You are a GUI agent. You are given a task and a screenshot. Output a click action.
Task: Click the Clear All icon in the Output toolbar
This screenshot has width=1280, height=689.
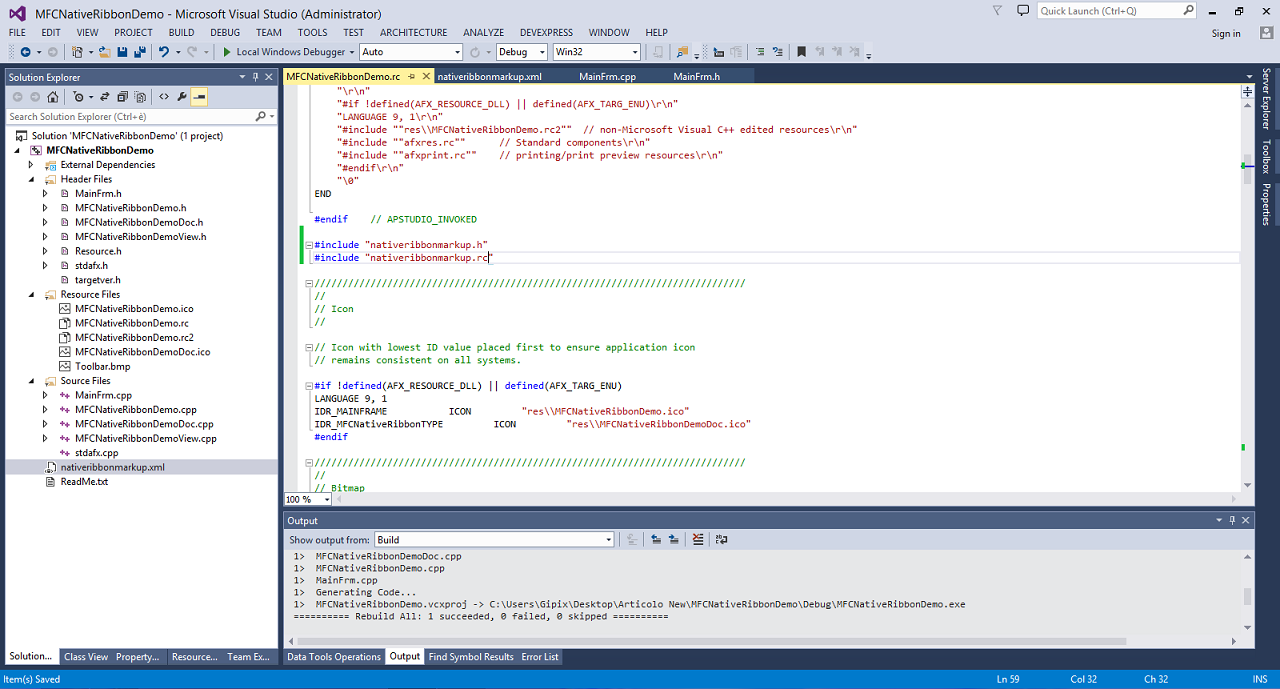pyautogui.click(x=698, y=540)
